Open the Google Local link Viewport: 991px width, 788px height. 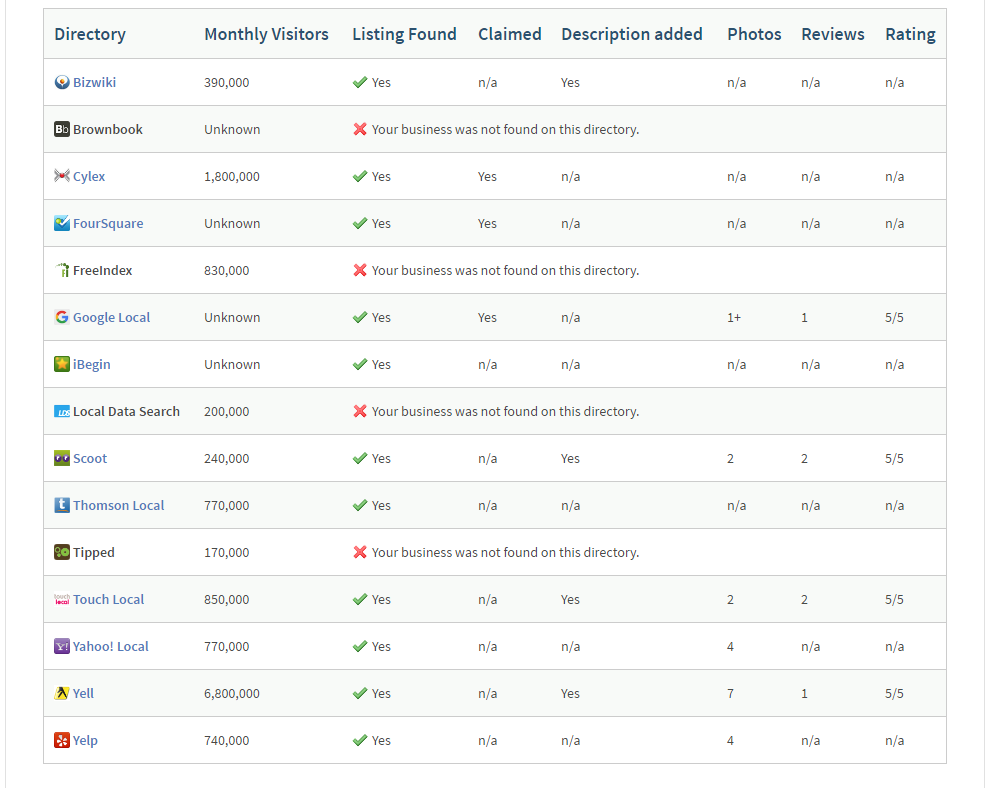[x=111, y=317]
